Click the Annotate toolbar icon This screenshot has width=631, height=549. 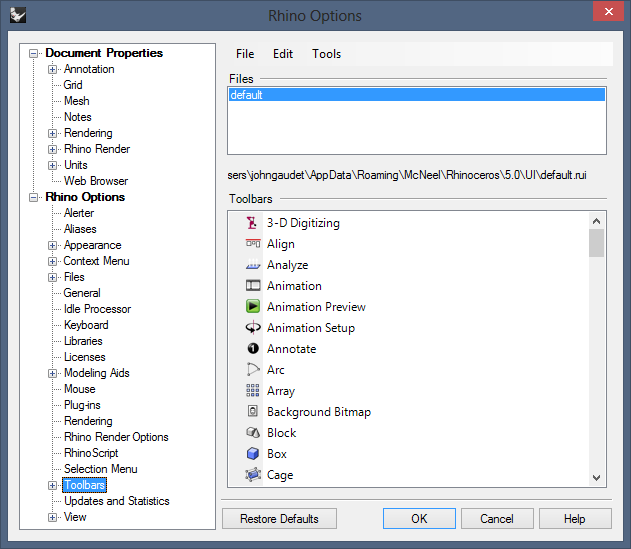253,349
